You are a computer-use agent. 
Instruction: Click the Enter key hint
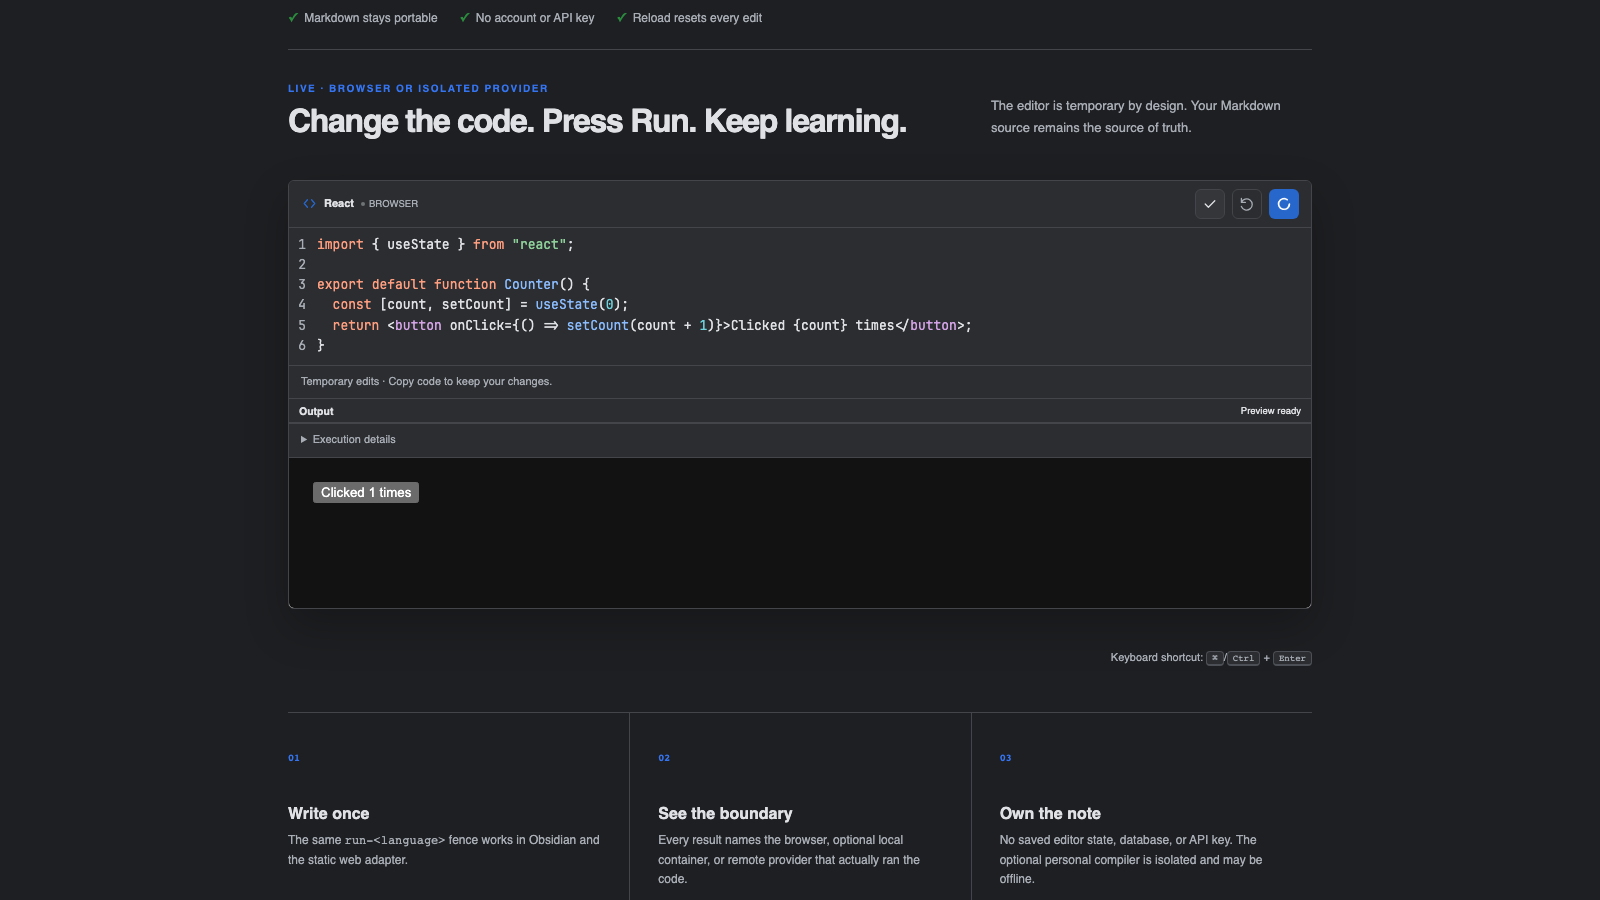(1292, 658)
